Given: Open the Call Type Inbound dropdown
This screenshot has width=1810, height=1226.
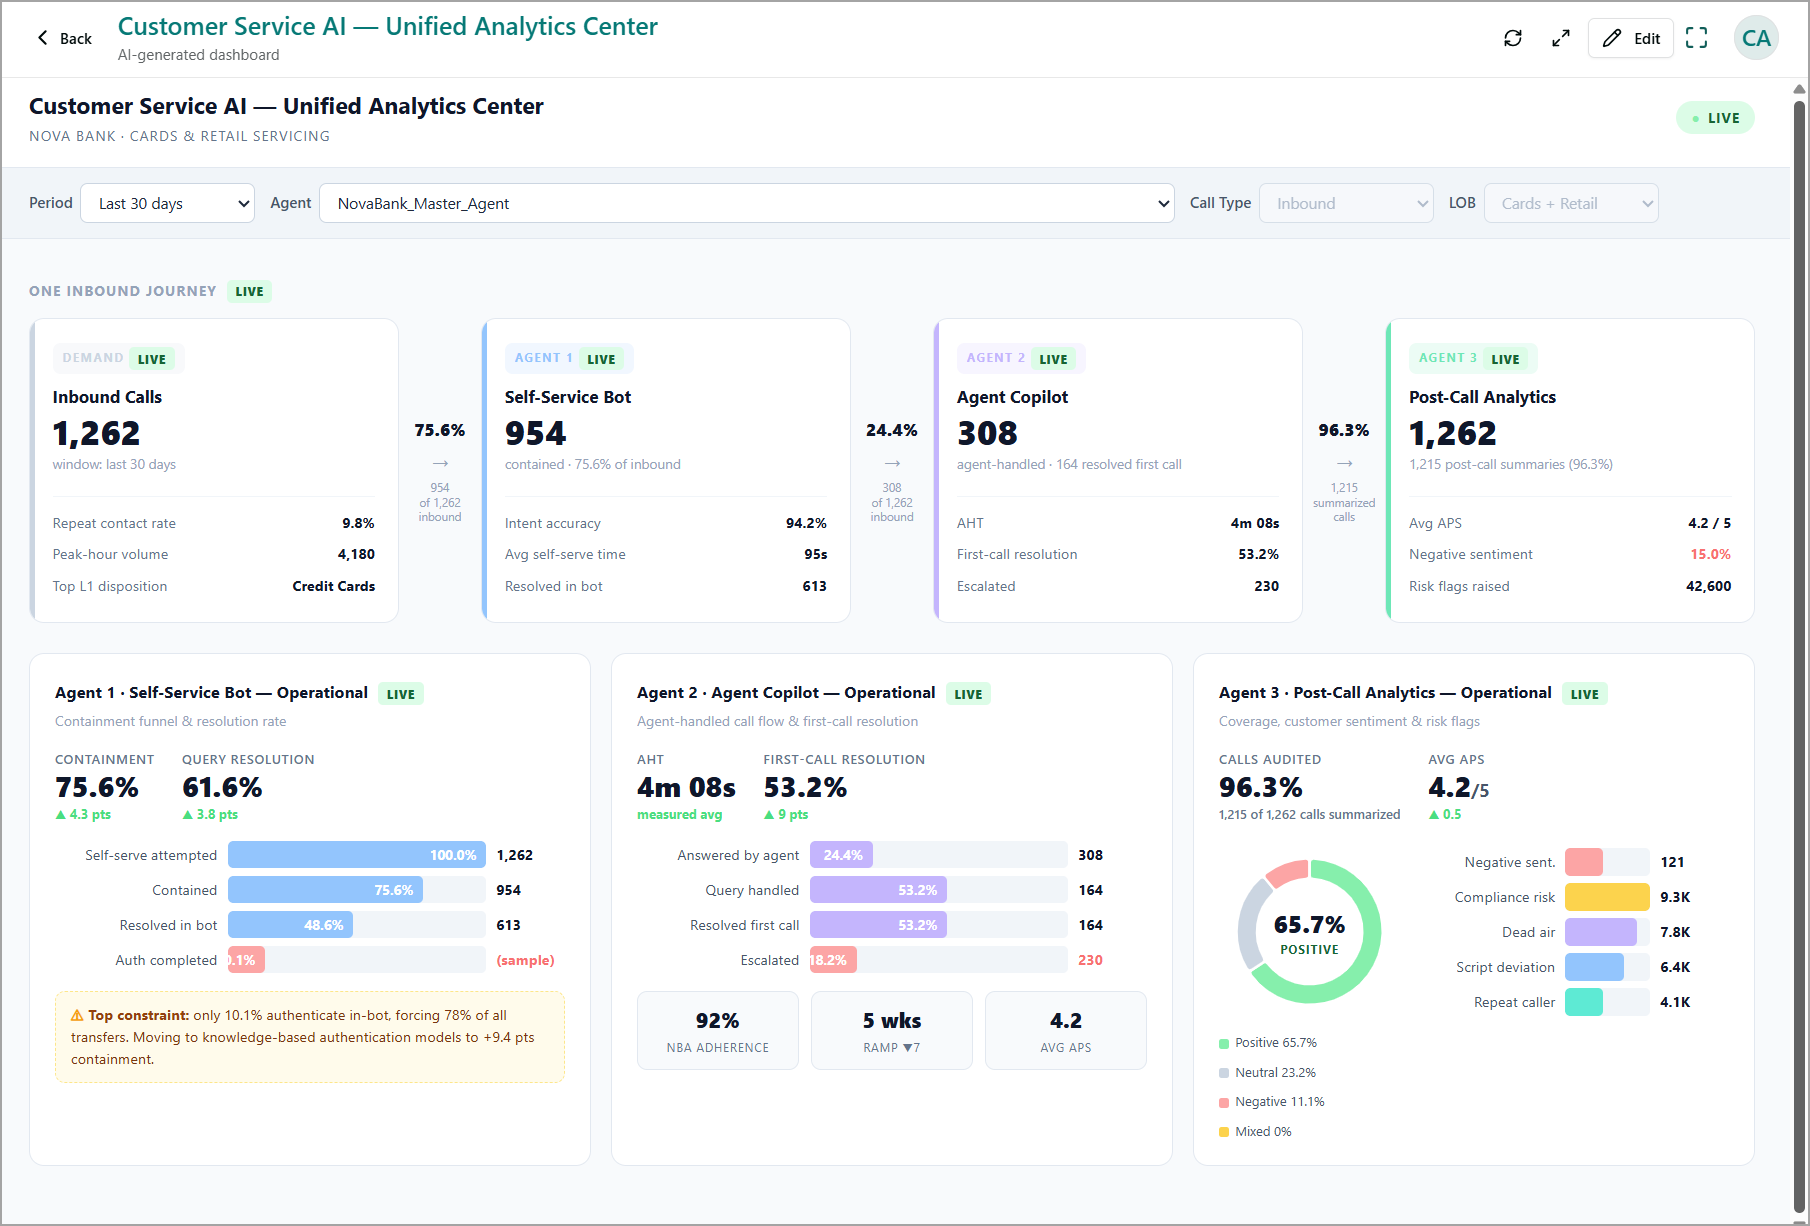Looking at the screenshot, I should [x=1346, y=203].
